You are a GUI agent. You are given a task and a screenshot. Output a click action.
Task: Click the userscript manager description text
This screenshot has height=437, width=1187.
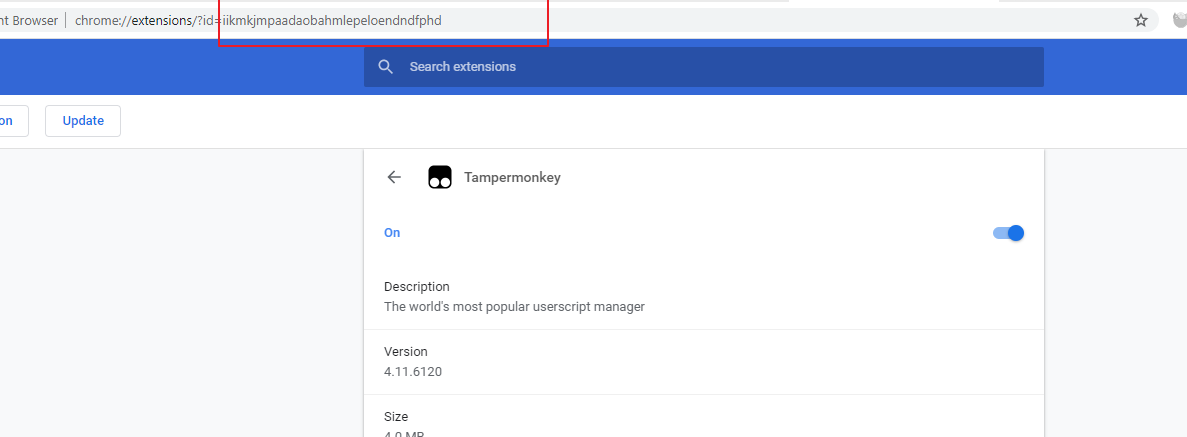(514, 307)
